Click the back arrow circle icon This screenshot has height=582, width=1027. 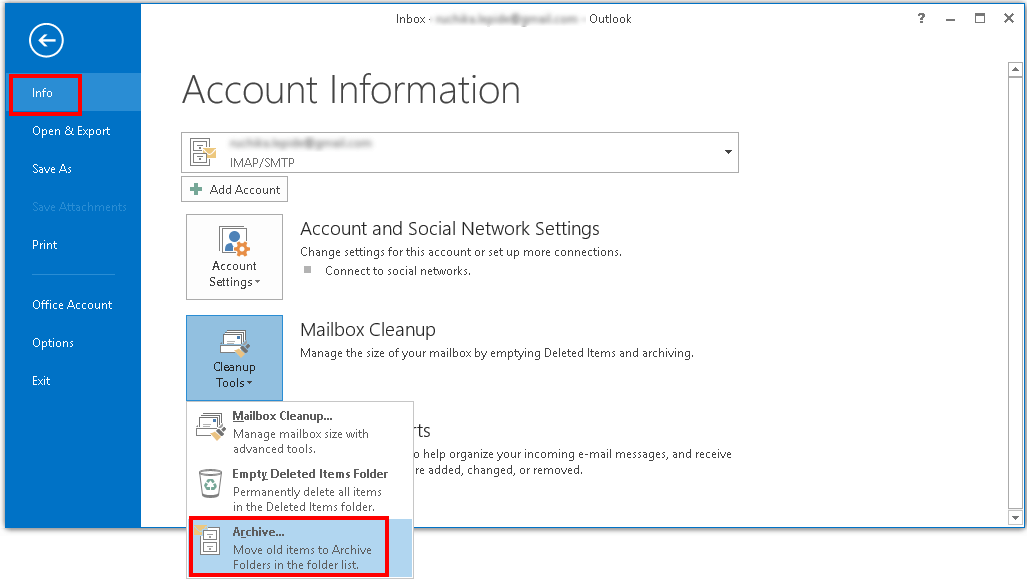coord(47,41)
